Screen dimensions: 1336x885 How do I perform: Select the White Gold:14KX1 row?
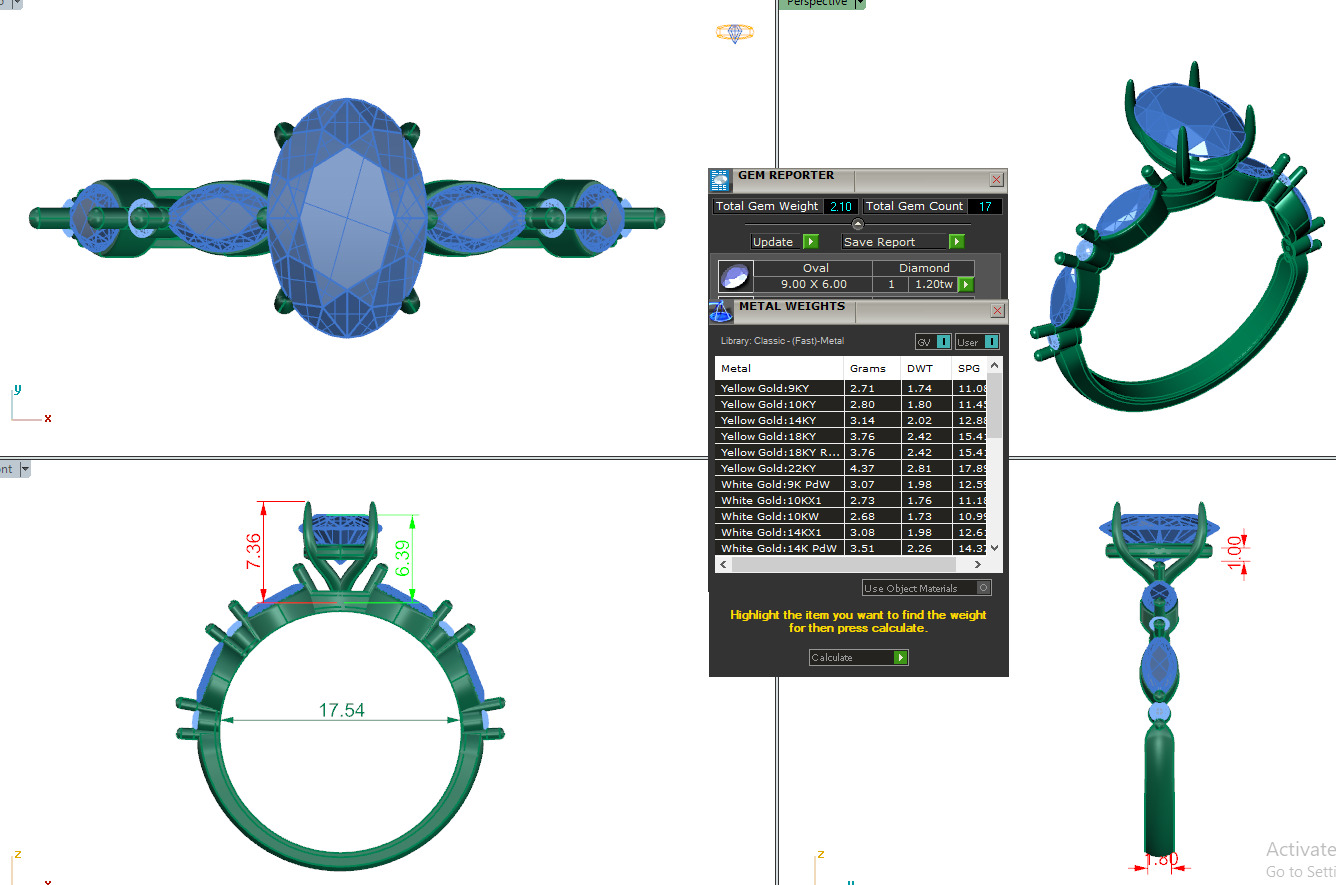(x=852, y=532)
